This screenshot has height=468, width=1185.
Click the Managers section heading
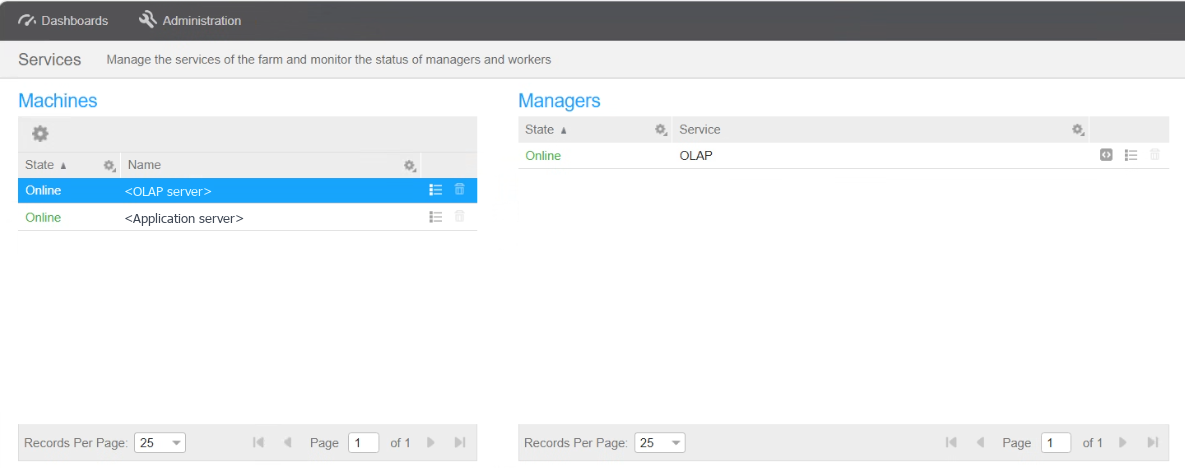click(559, 101)
